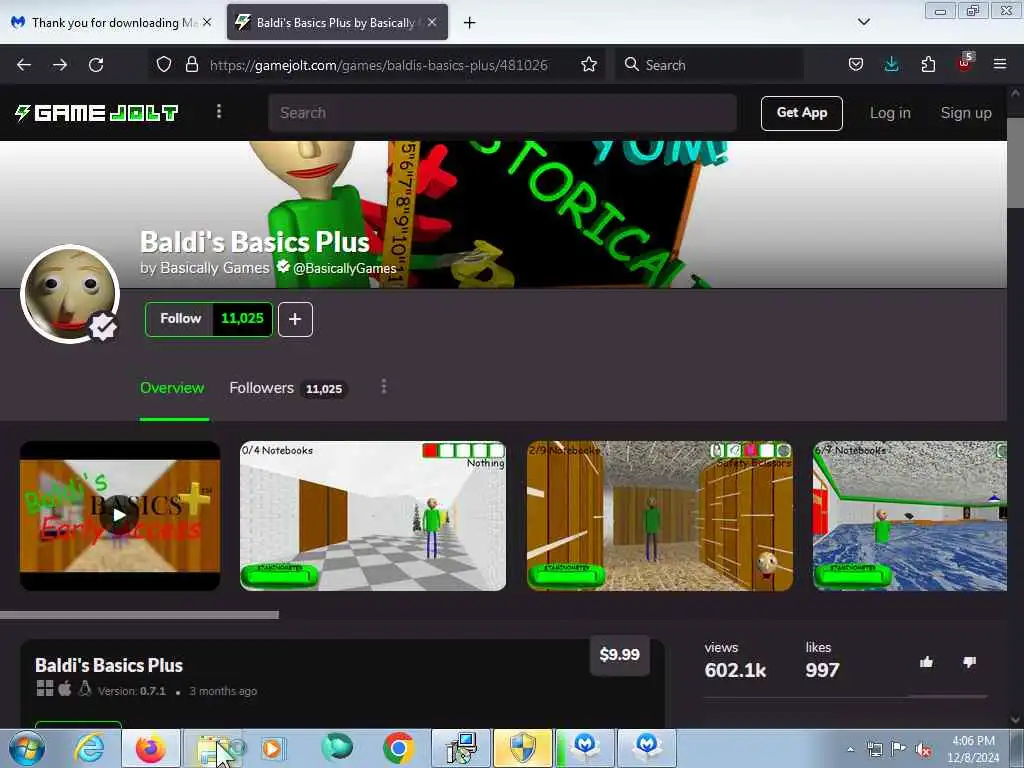Launch Google Chrome from taskbar
This screenshot has width=1024, height=768.
click(x=398, y=748)
